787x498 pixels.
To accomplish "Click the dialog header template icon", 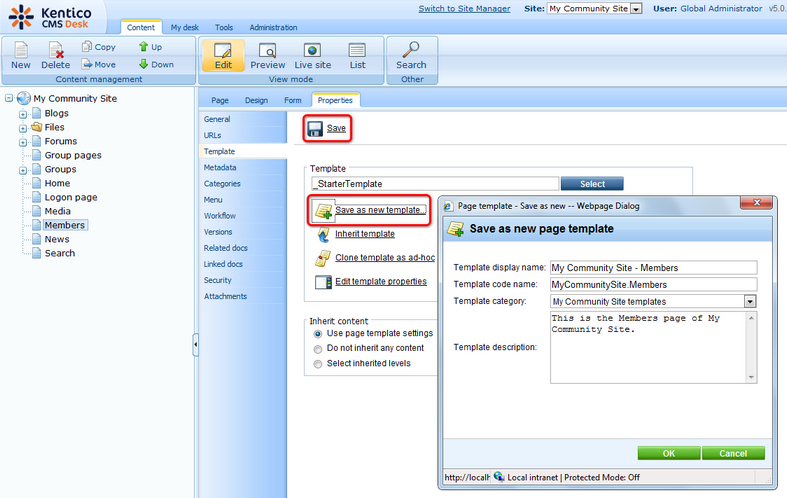I will coord(455,228).
